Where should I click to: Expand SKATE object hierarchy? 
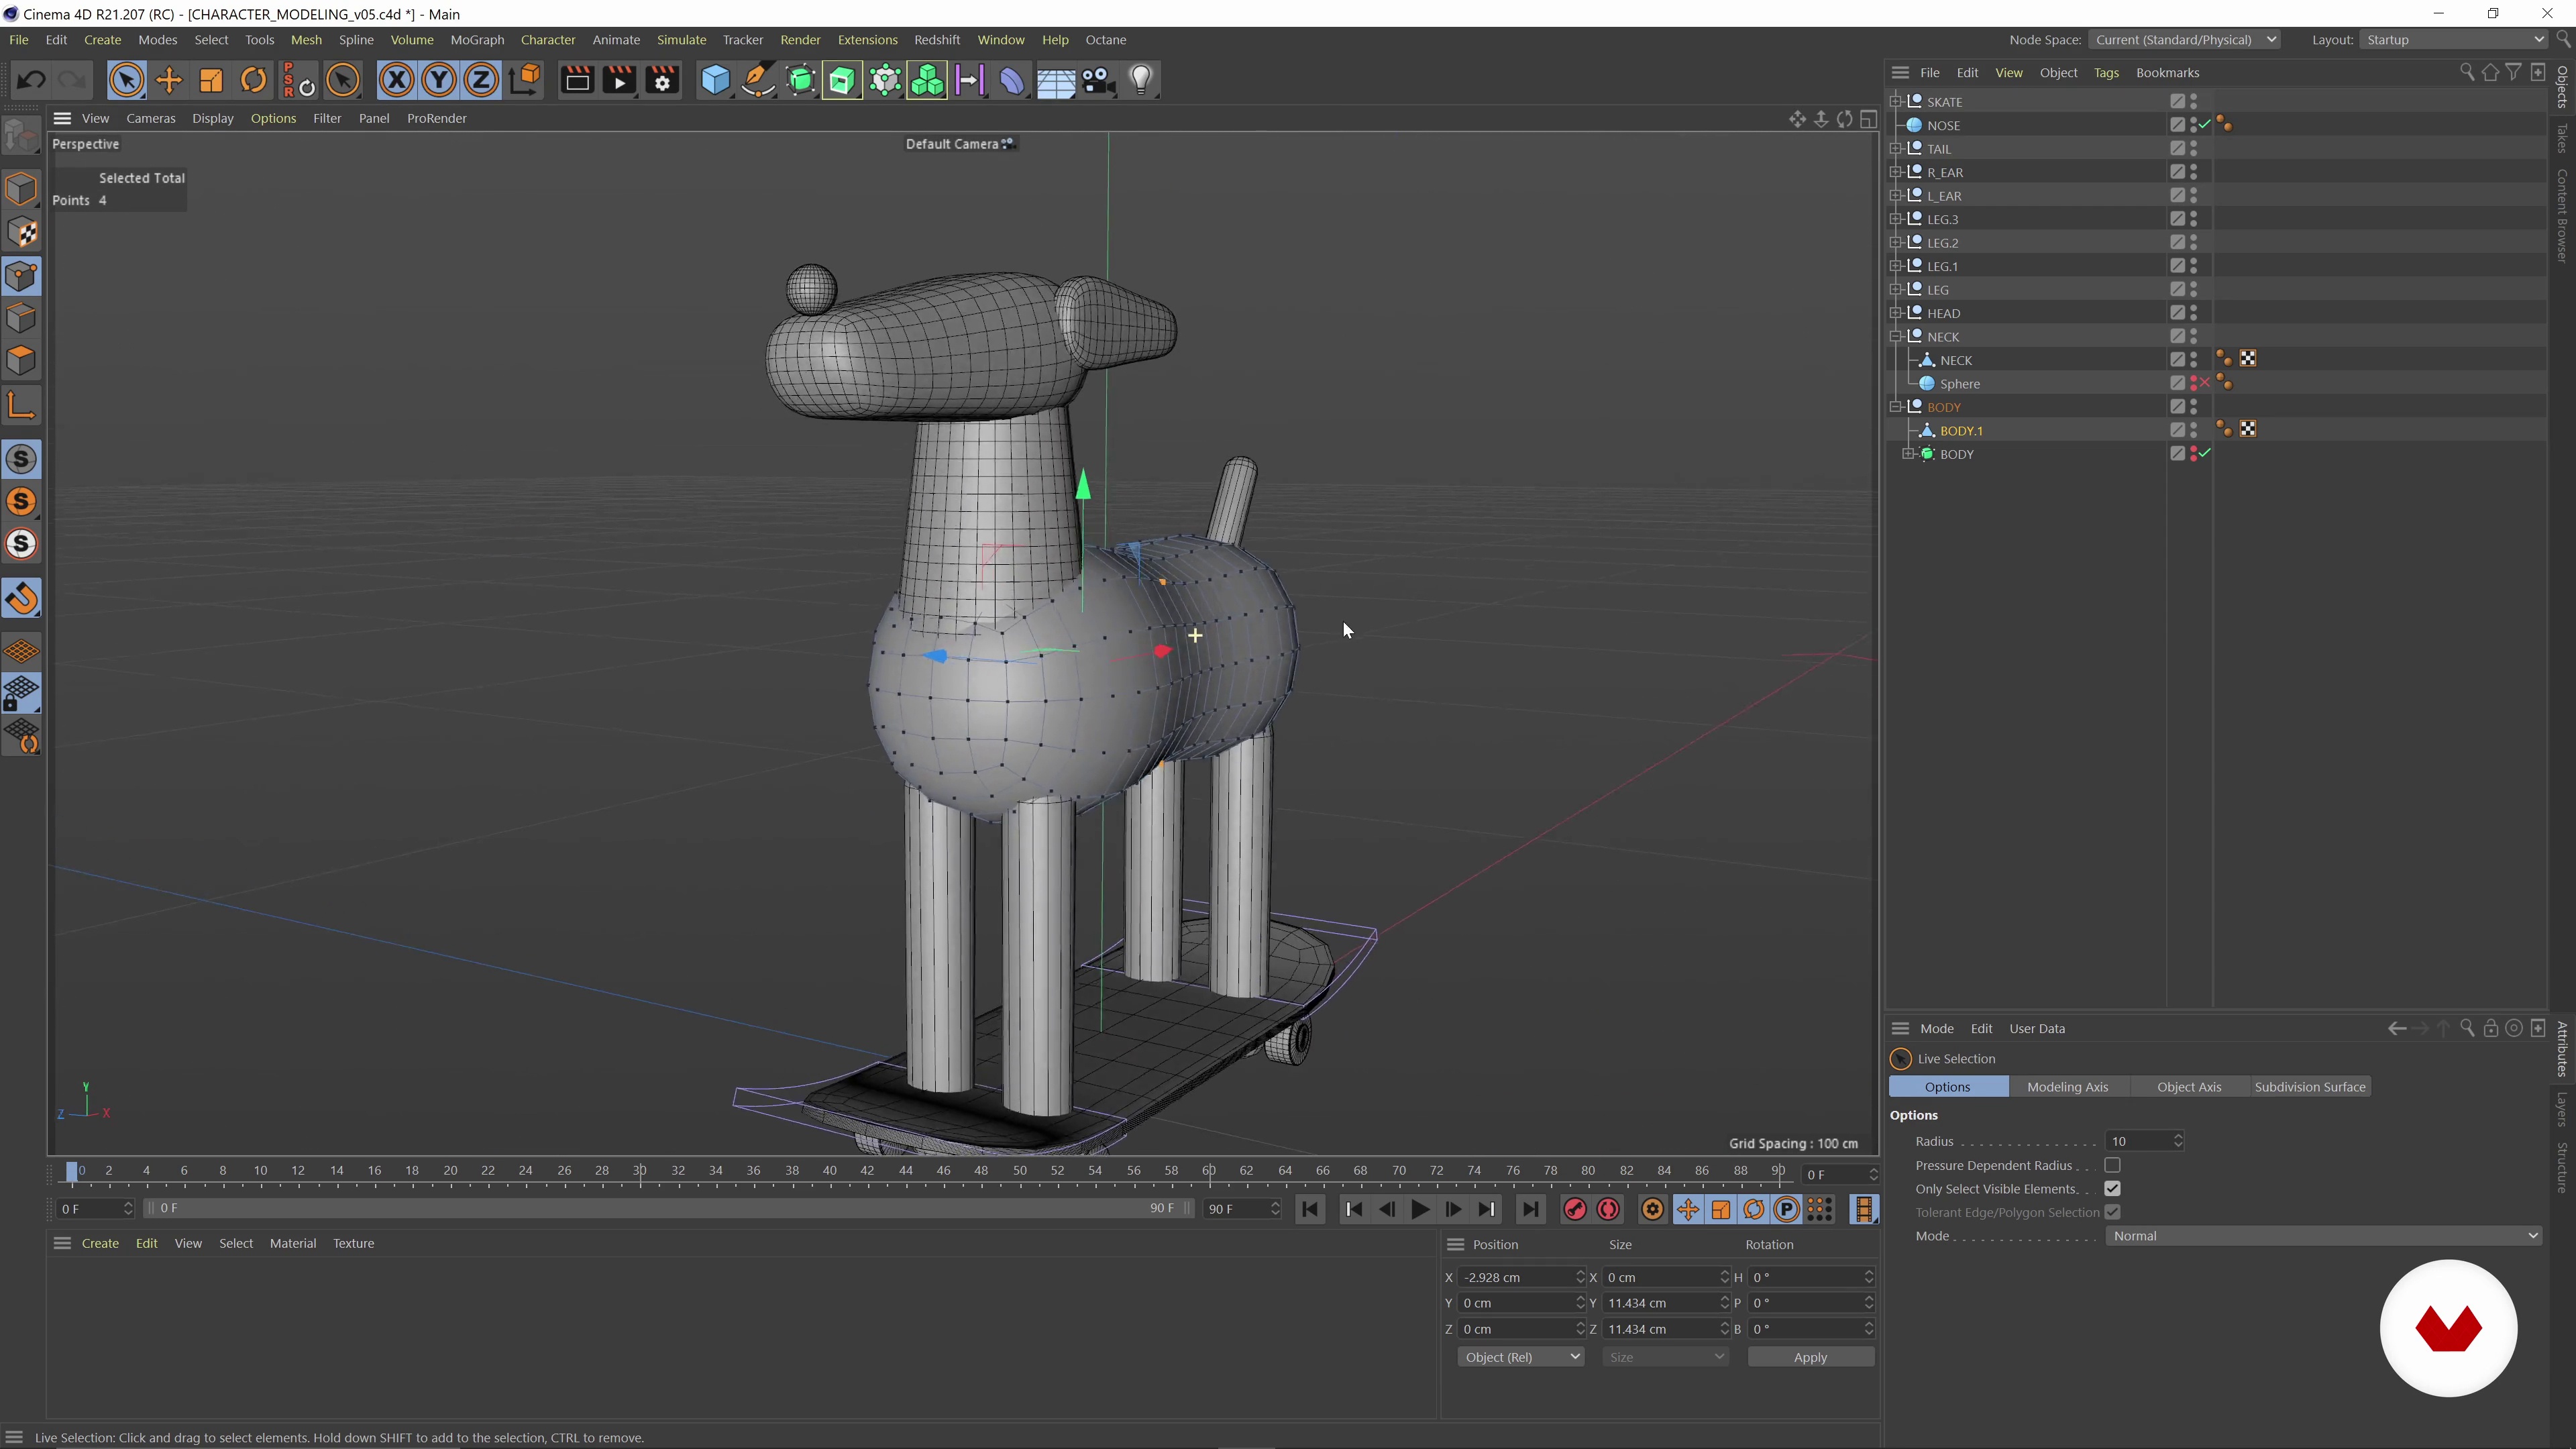[x=1896, y=101]
